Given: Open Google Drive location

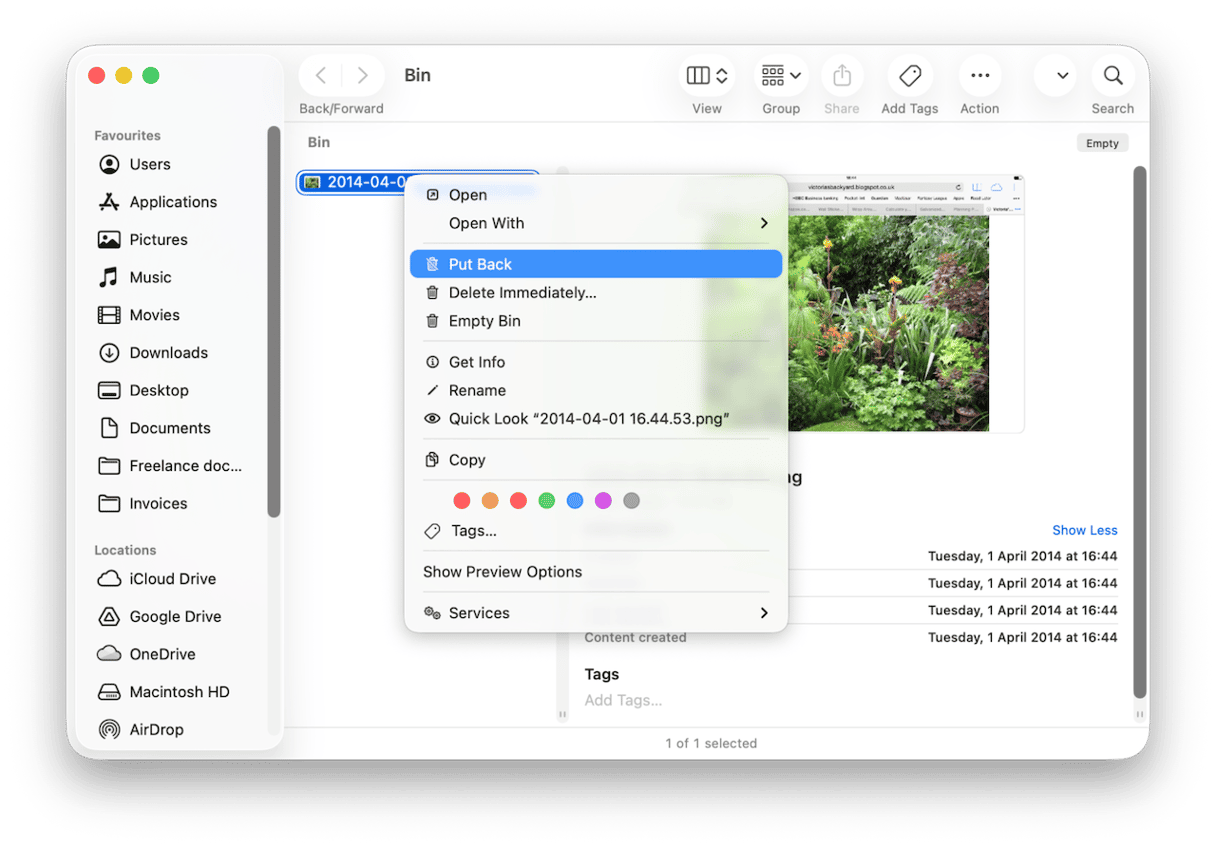Looking at the screenshot, I should 175,617.
